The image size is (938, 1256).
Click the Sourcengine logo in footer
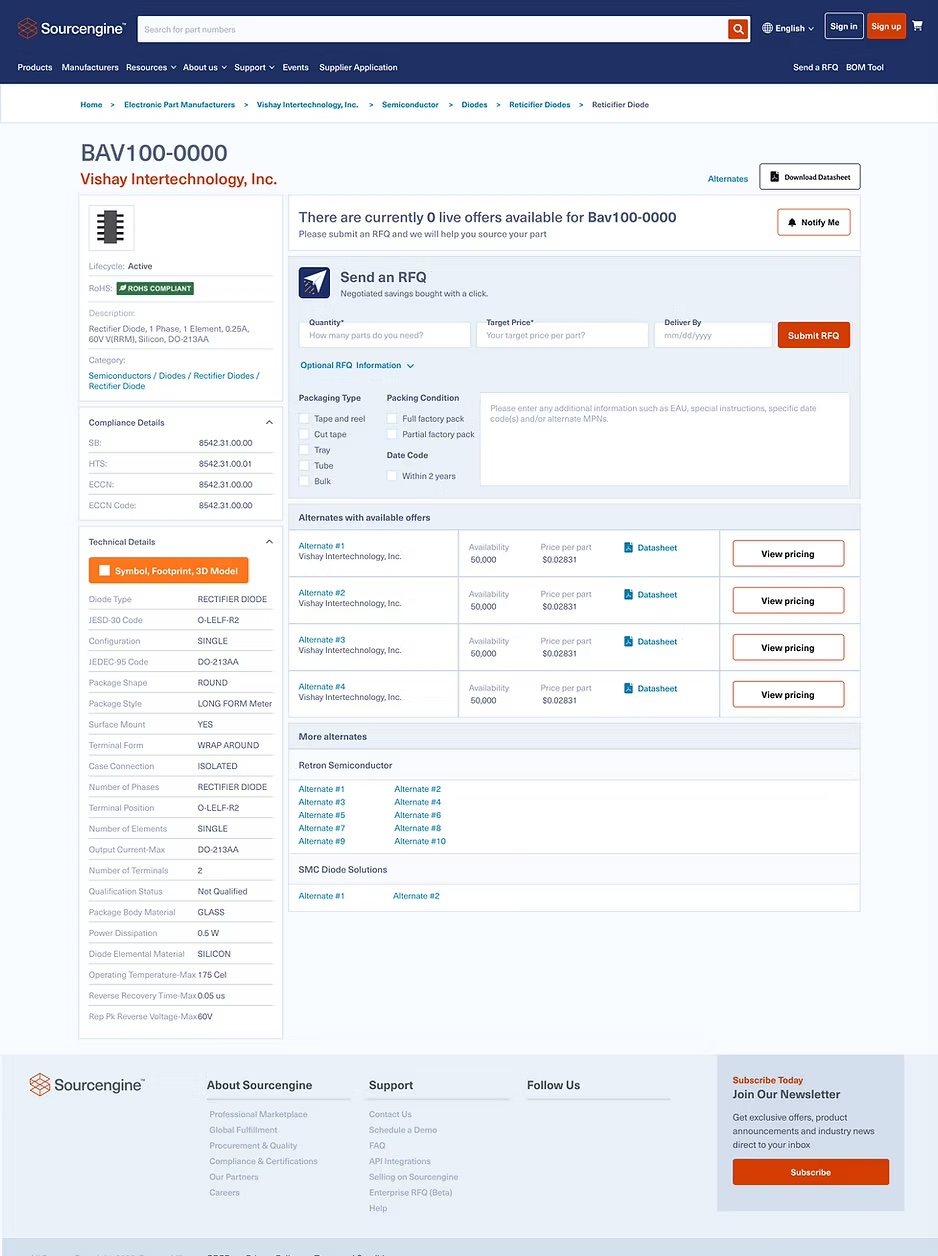[x=87, y=1084]
